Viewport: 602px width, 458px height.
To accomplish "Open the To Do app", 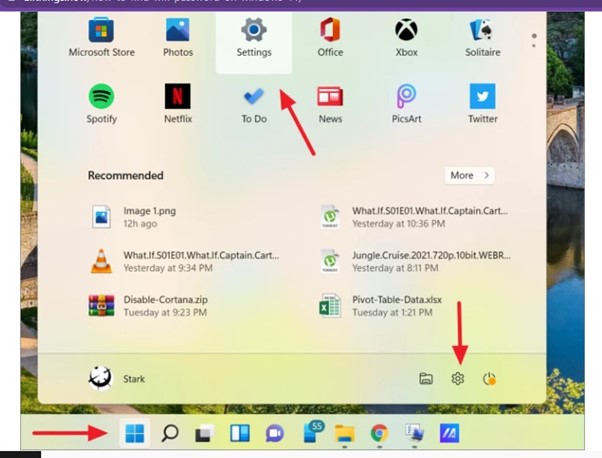I will [253, 103].
